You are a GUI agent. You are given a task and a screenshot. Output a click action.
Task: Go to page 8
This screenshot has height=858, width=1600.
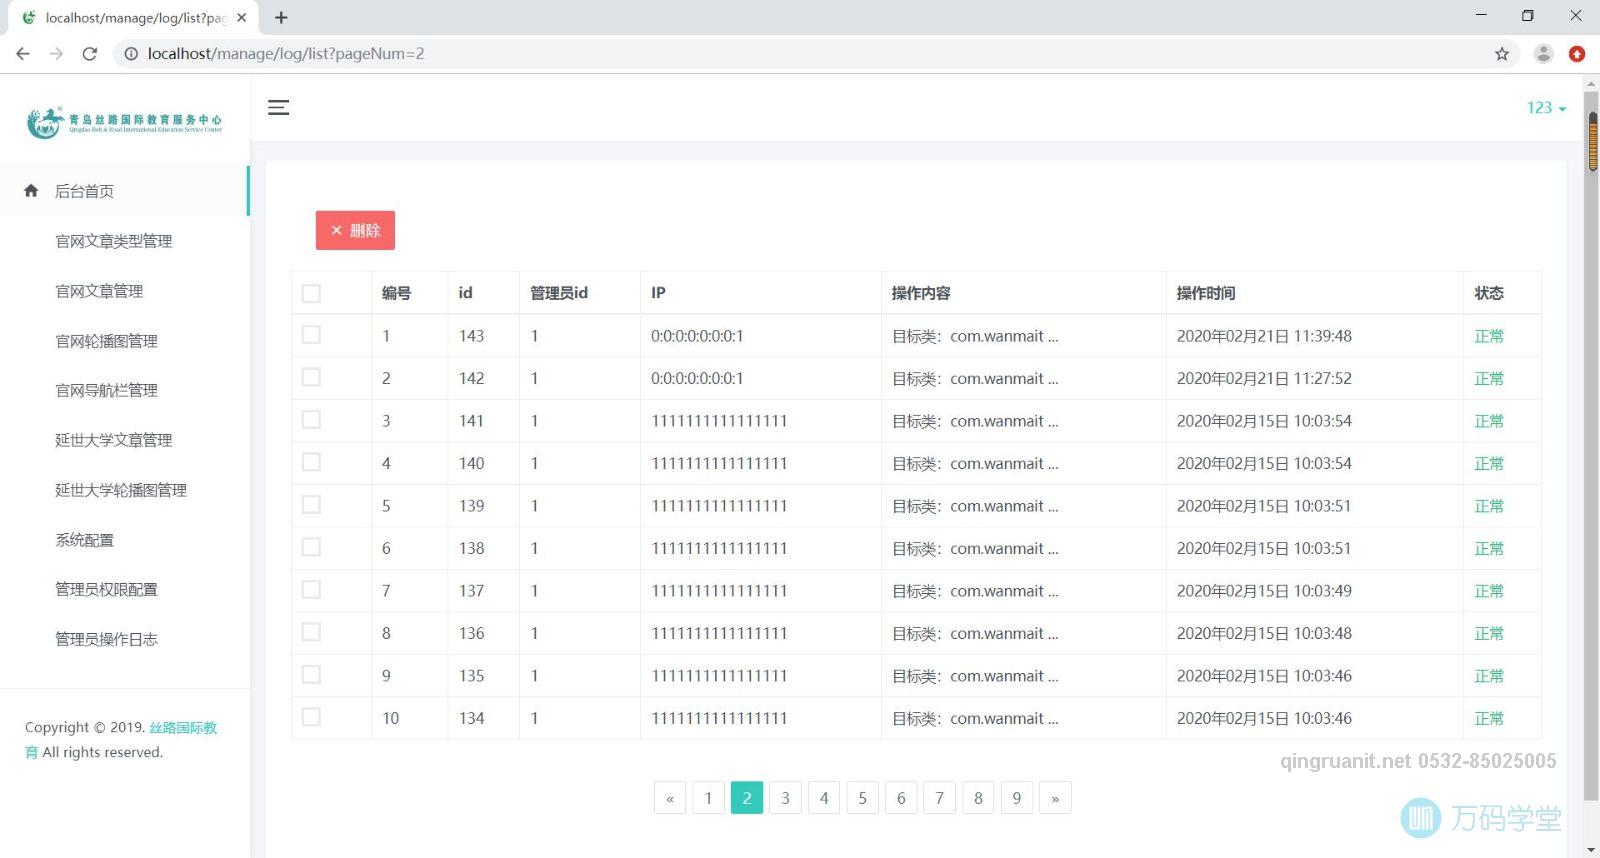978,798
